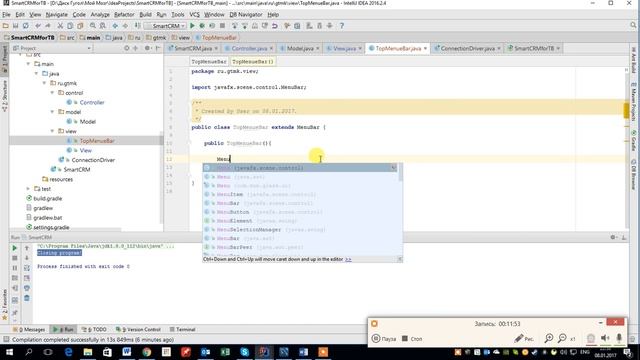Viewport: 640px width, 360px height.
Task: Click the Pin tab icon in Run panel
Action: (15, 313)
